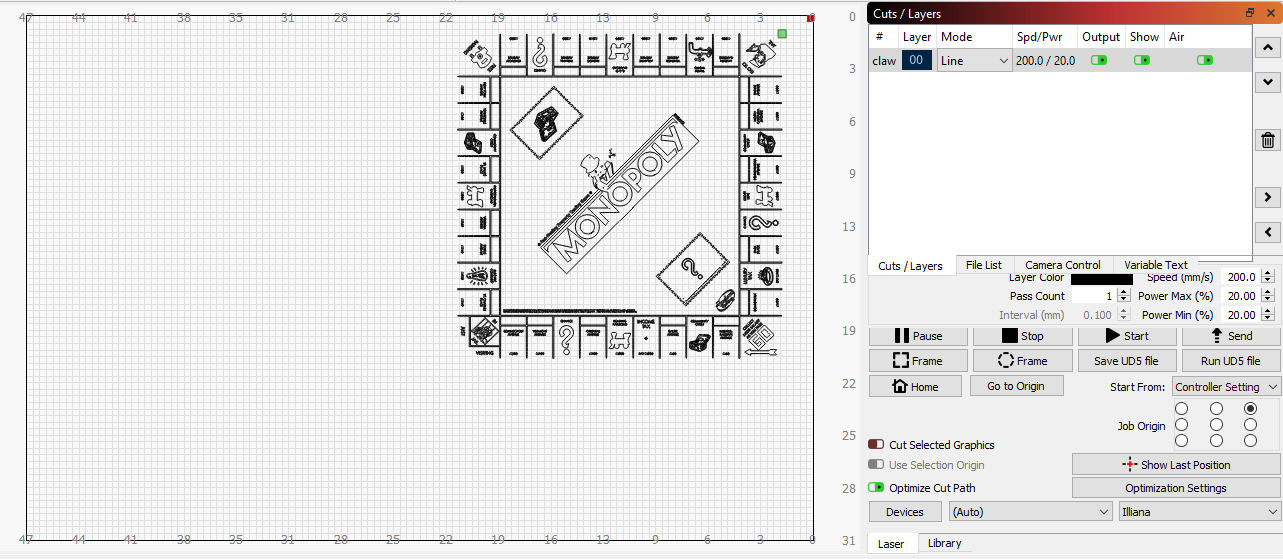Move the layer down with the down arrow

pyautogui.click(x=1268, y=82)
